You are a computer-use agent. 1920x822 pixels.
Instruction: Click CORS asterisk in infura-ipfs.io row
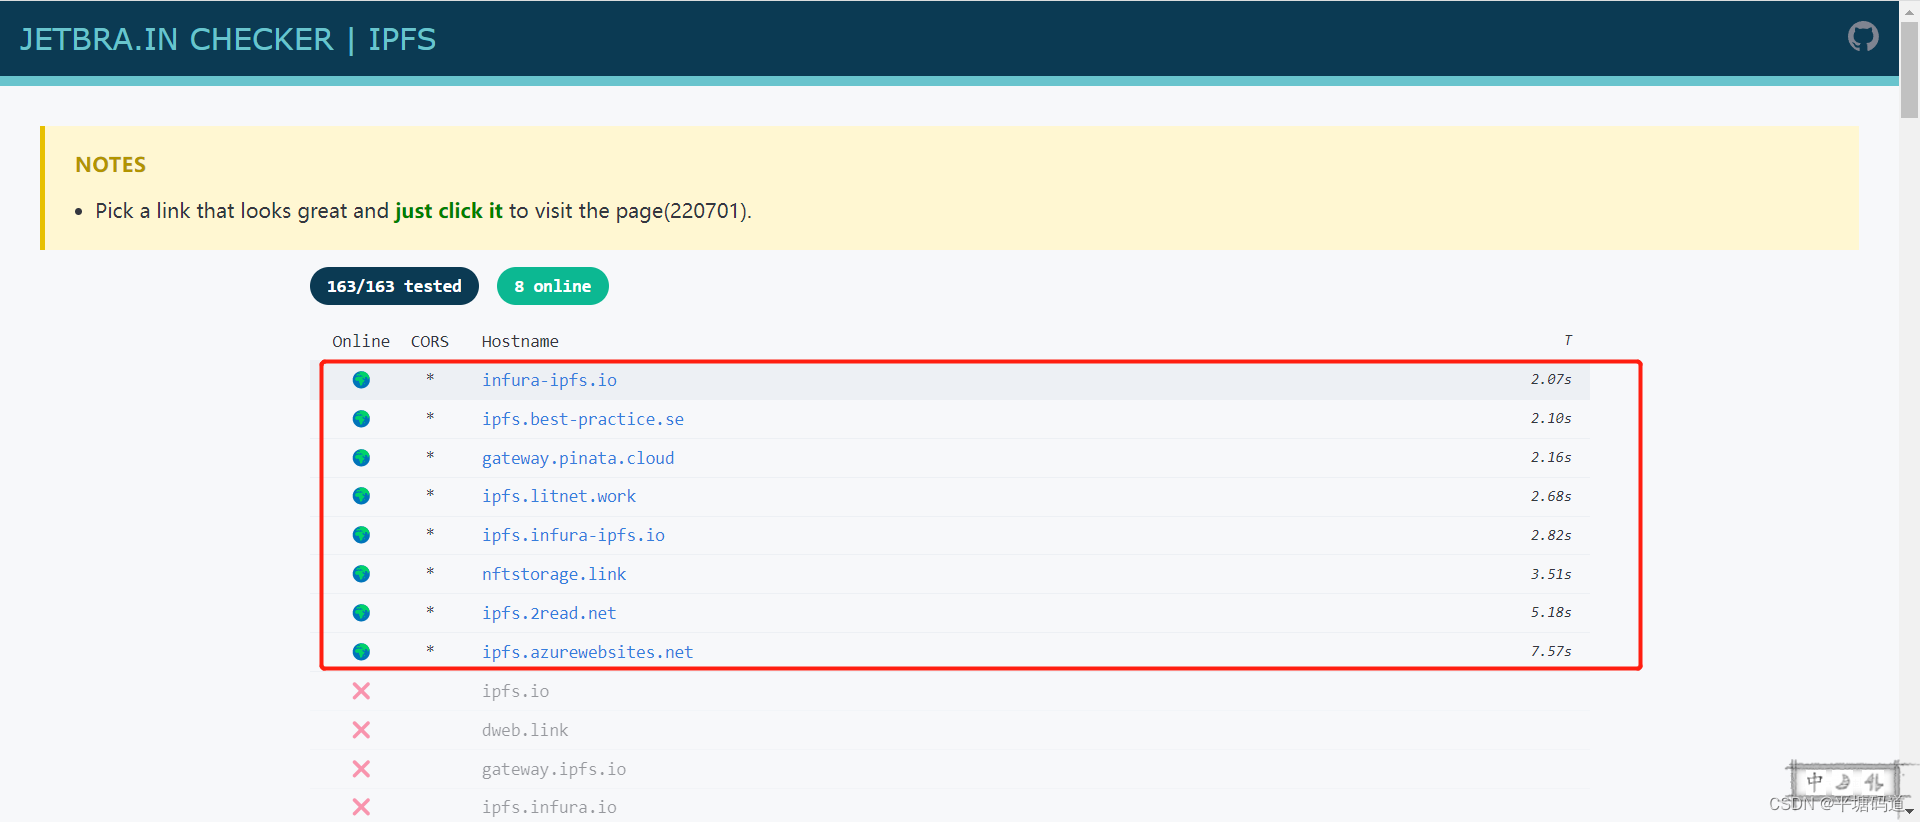430,378
